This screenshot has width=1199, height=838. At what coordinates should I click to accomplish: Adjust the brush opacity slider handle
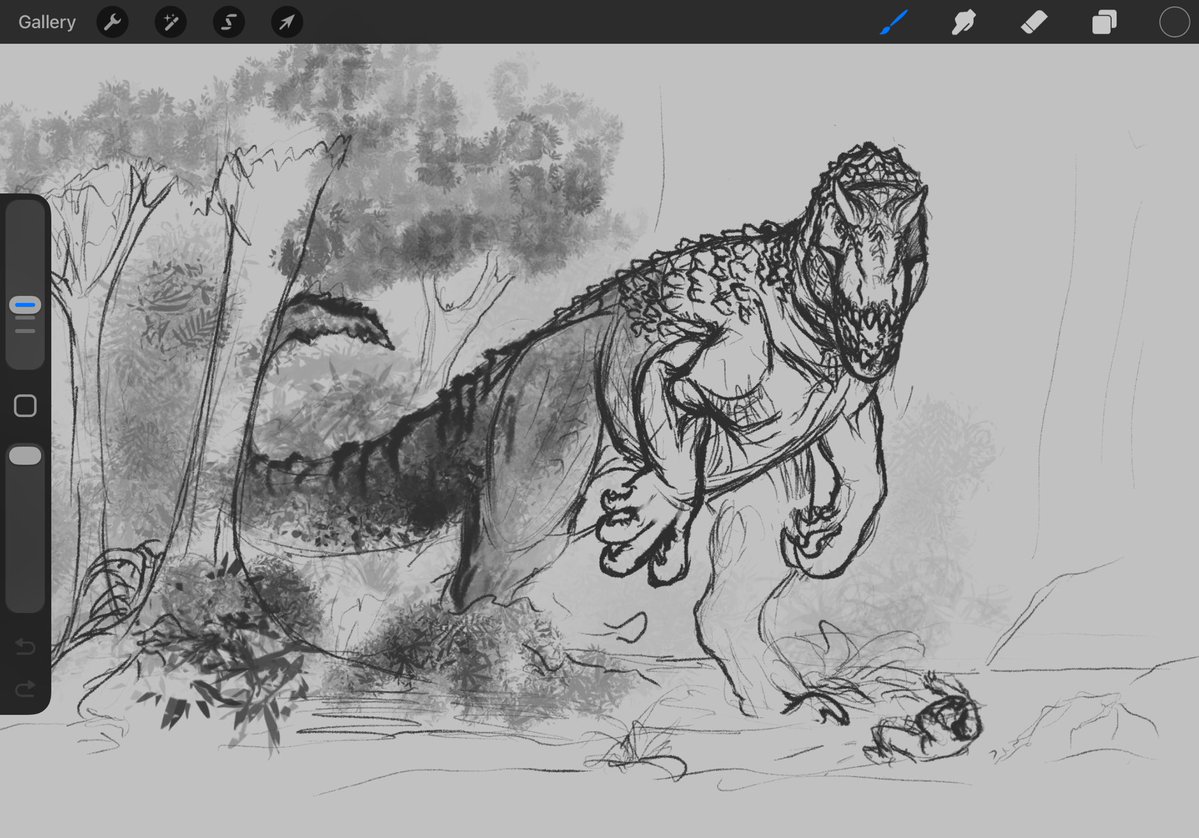click(x=25, y=456)
